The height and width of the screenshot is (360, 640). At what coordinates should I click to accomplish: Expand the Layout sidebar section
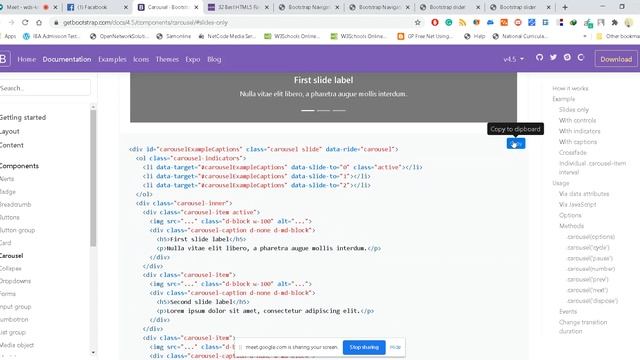pos(9,131)
